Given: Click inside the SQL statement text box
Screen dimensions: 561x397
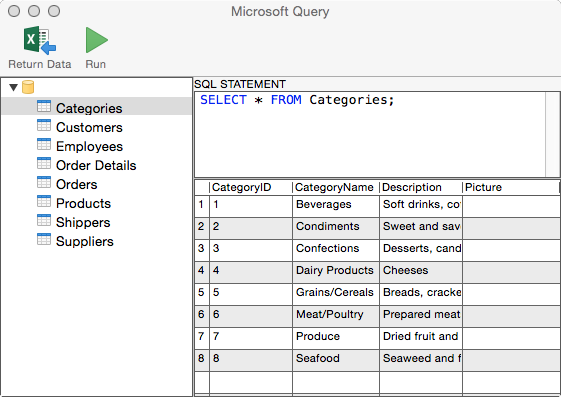Looking at the screenshot, I should 370,134.
